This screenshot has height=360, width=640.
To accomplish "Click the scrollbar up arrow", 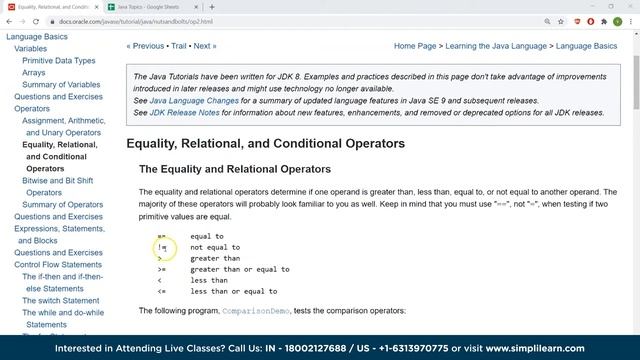I will coord(636,34).
